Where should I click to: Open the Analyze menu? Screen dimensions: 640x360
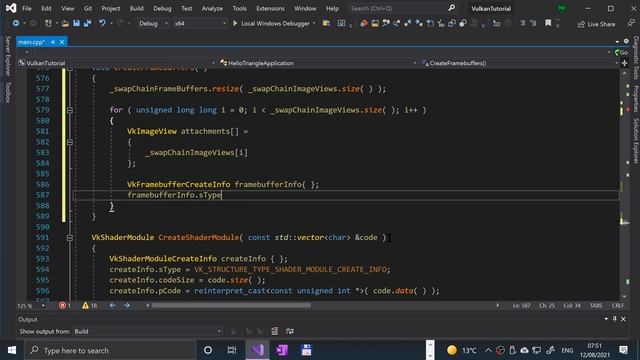pyautogui.click(x=212, y=9)
